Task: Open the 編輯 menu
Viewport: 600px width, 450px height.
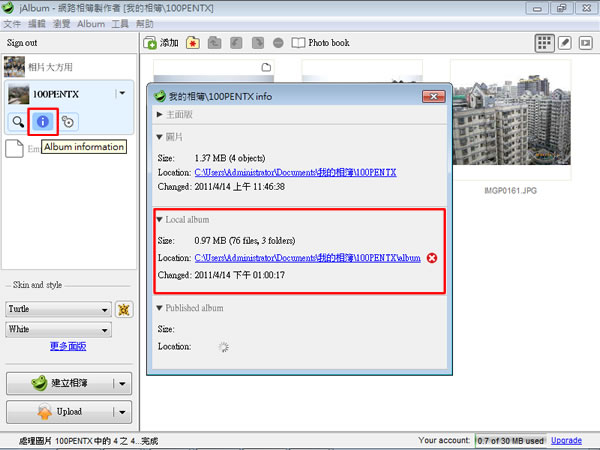Action: click(x=37, y=24)
